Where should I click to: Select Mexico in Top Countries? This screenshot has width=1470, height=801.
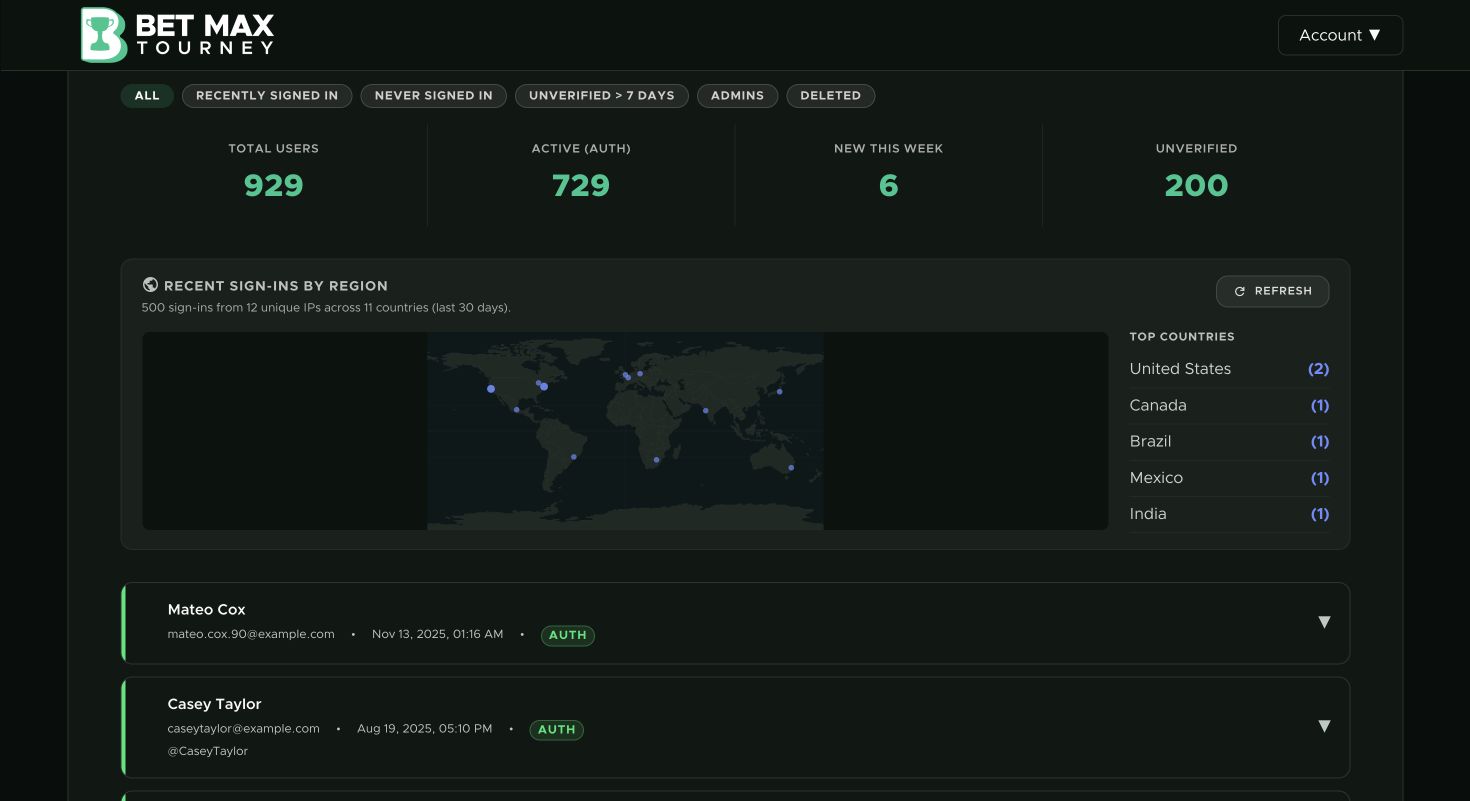coord(1229,478)
